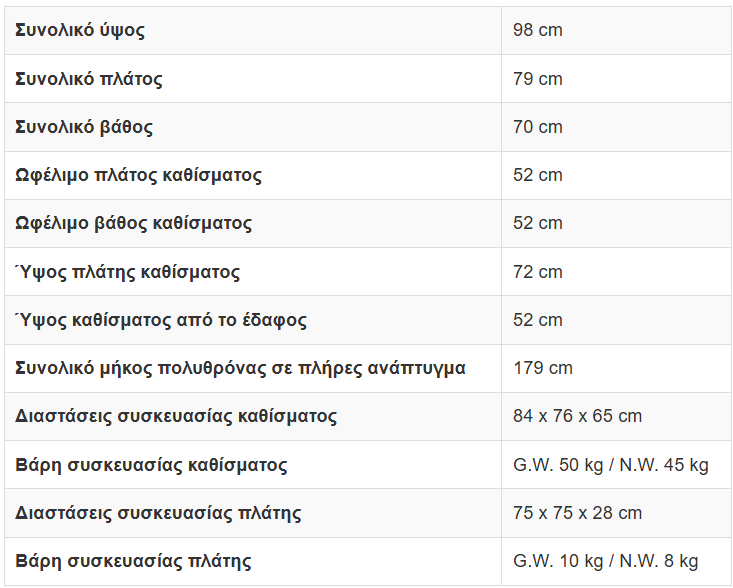Select the '72 cm' value
Screen dimensions: 733x588
click(537, 272)
